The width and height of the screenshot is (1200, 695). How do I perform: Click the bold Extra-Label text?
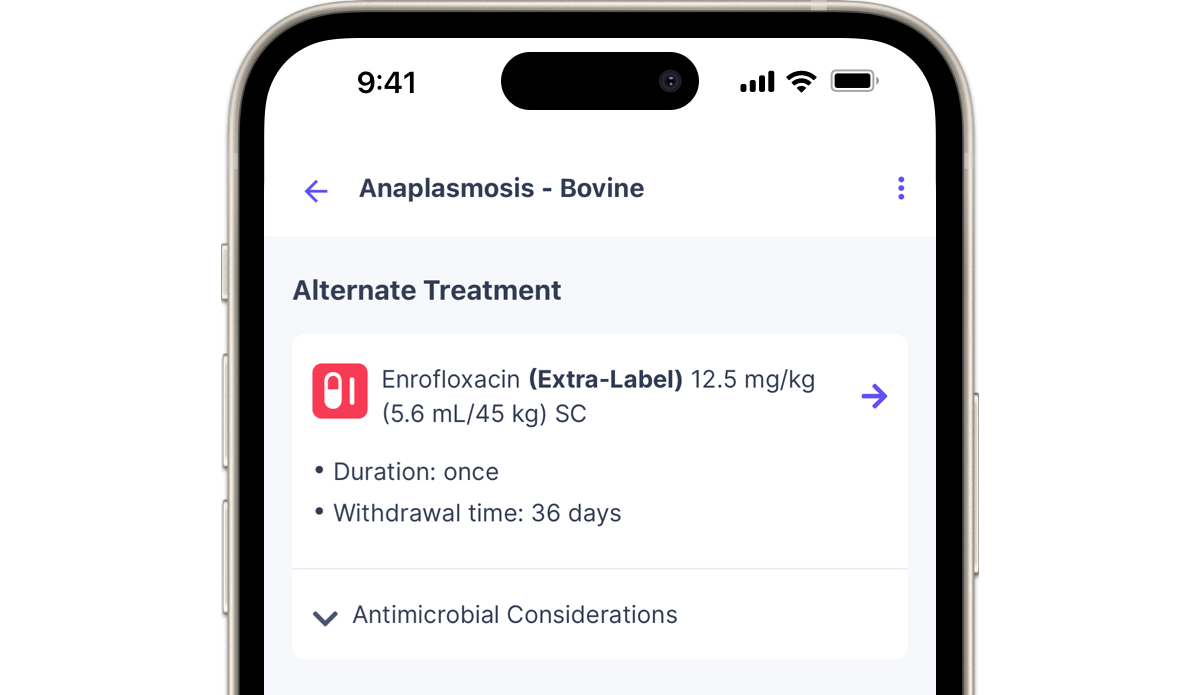click(x=606, y=380)
